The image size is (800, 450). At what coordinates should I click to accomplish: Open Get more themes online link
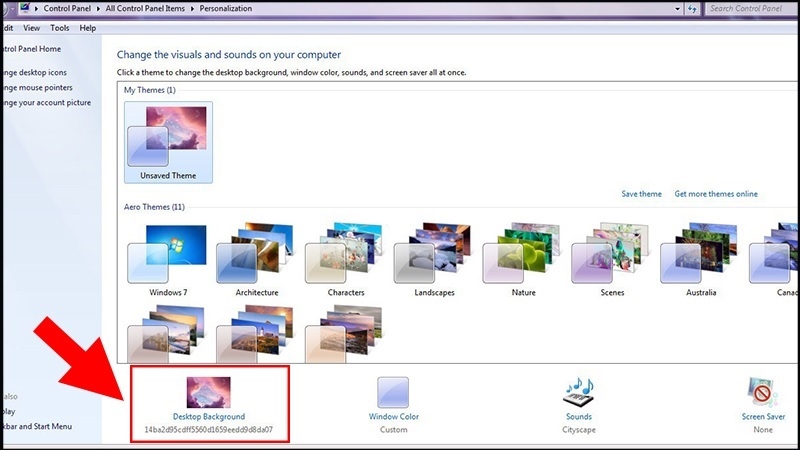click(715, 194)
